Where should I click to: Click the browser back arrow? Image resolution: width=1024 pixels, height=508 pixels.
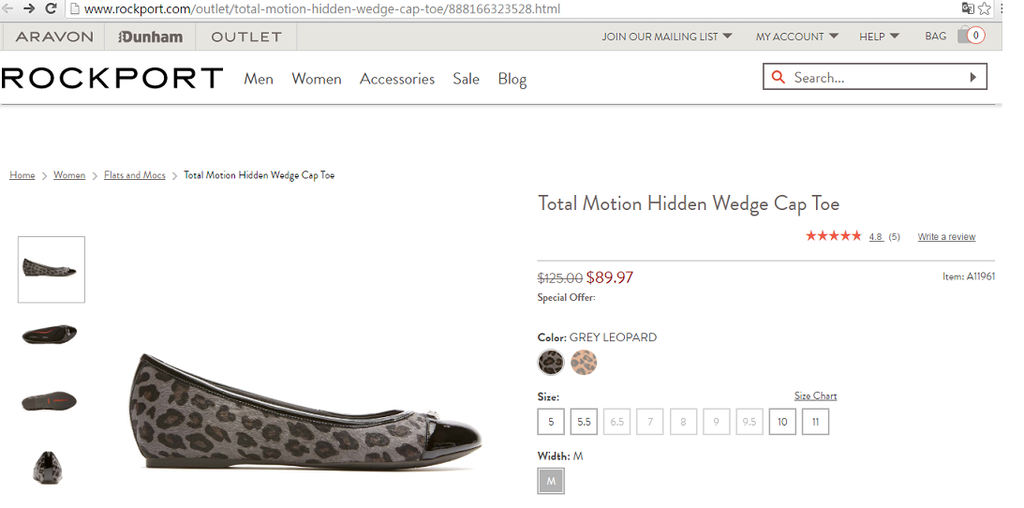click(8, 9)
